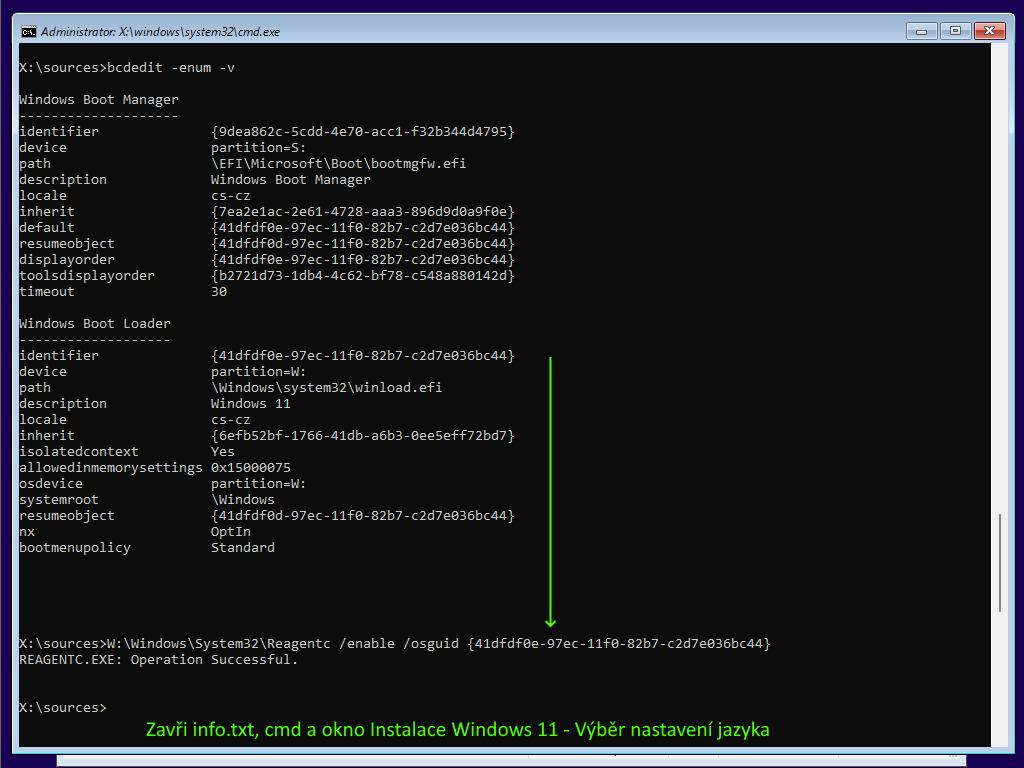Click path \EFI\Microsoft\Boot\bootmgfw.efi
The height and width of the screenshot is (768, 1024).
338,164
